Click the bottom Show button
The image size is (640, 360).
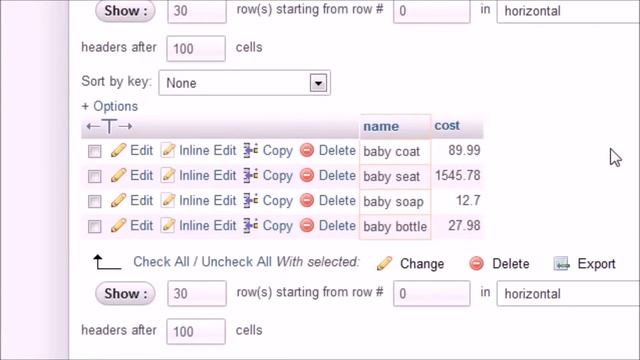pos(125,293)
